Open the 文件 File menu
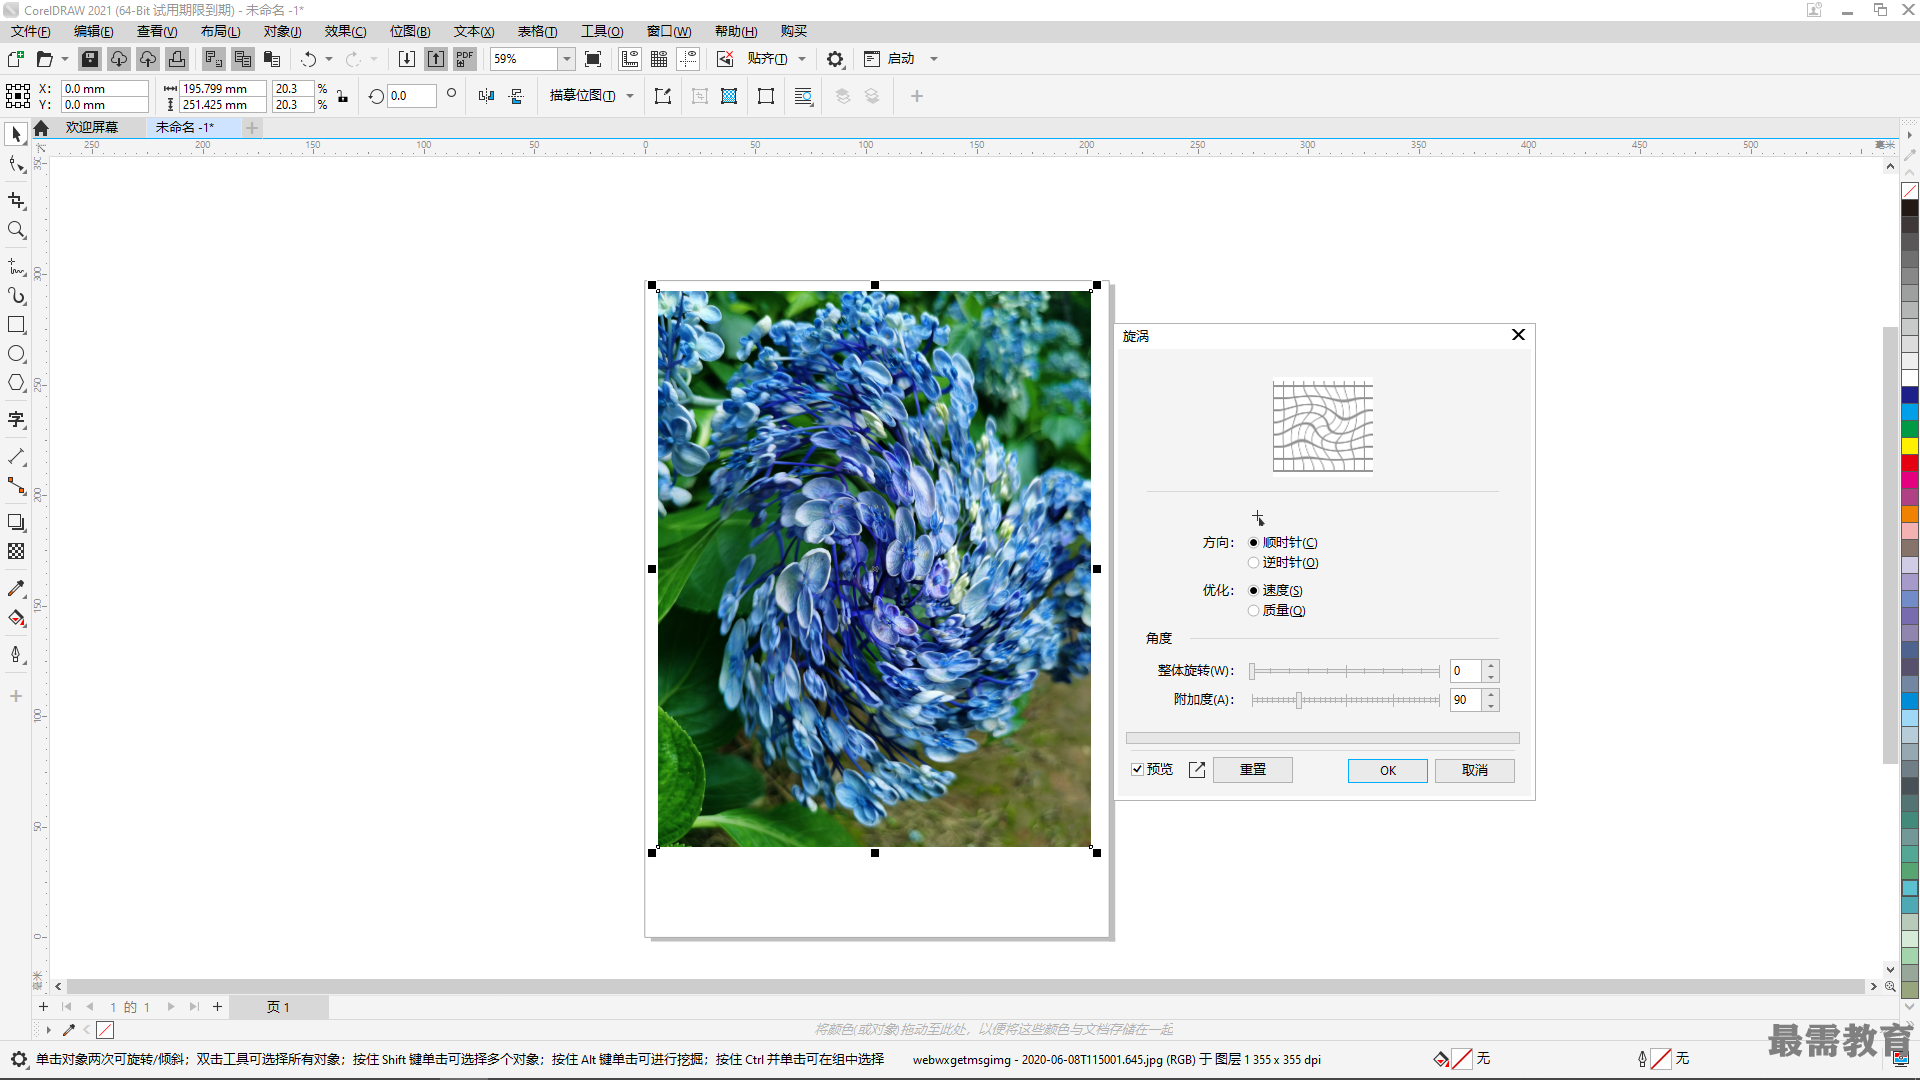Screen dimensions: 1920x1080 click(x=31, y=31)
